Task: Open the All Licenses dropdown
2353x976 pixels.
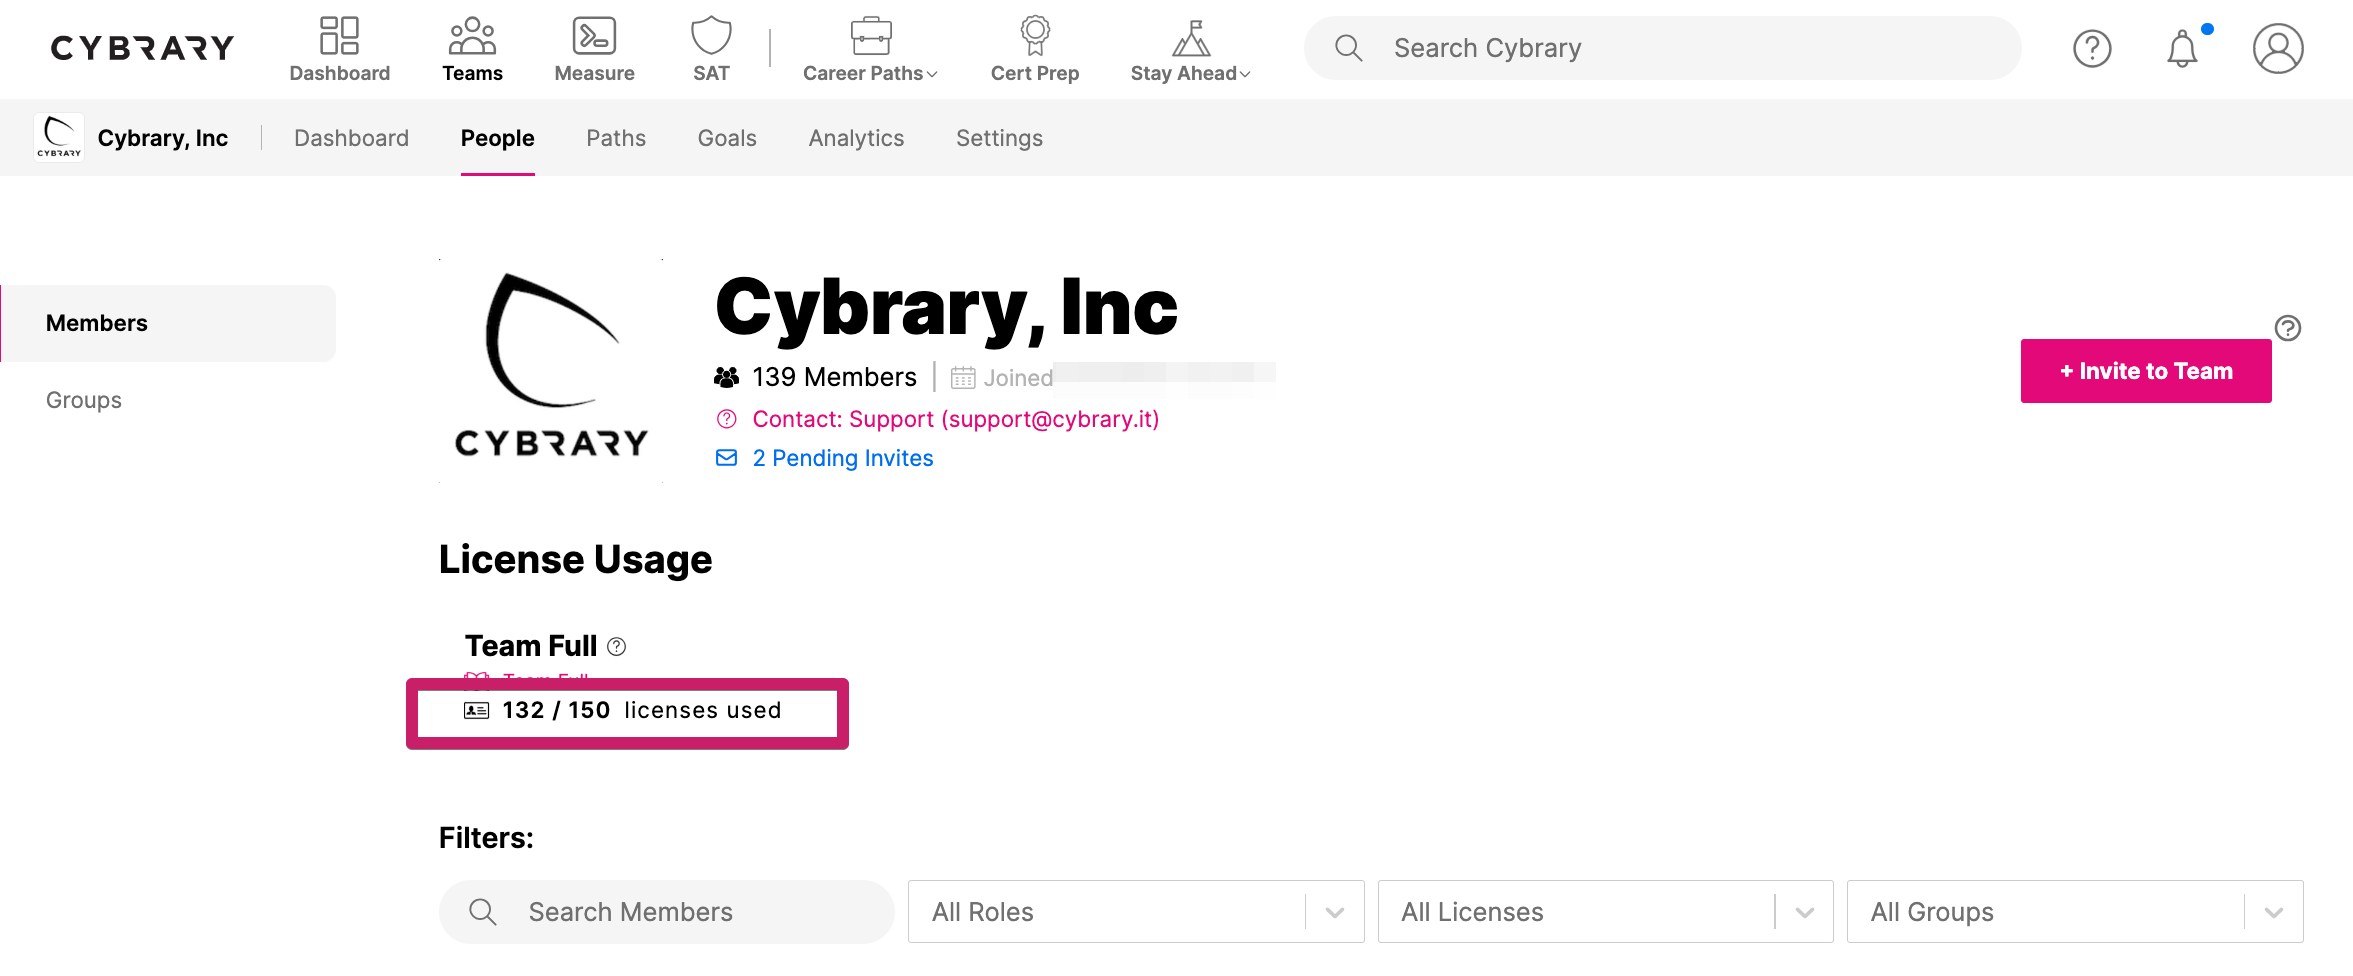Action: coord(1606,912)
